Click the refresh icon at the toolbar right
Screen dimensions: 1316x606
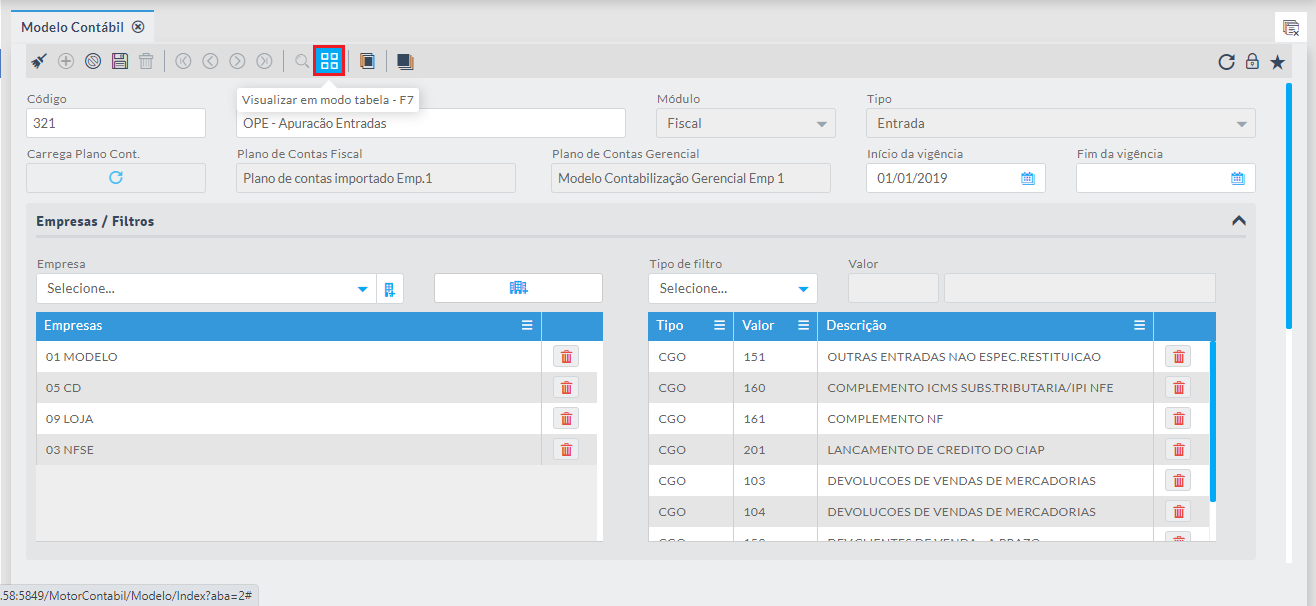[1226, 62]
